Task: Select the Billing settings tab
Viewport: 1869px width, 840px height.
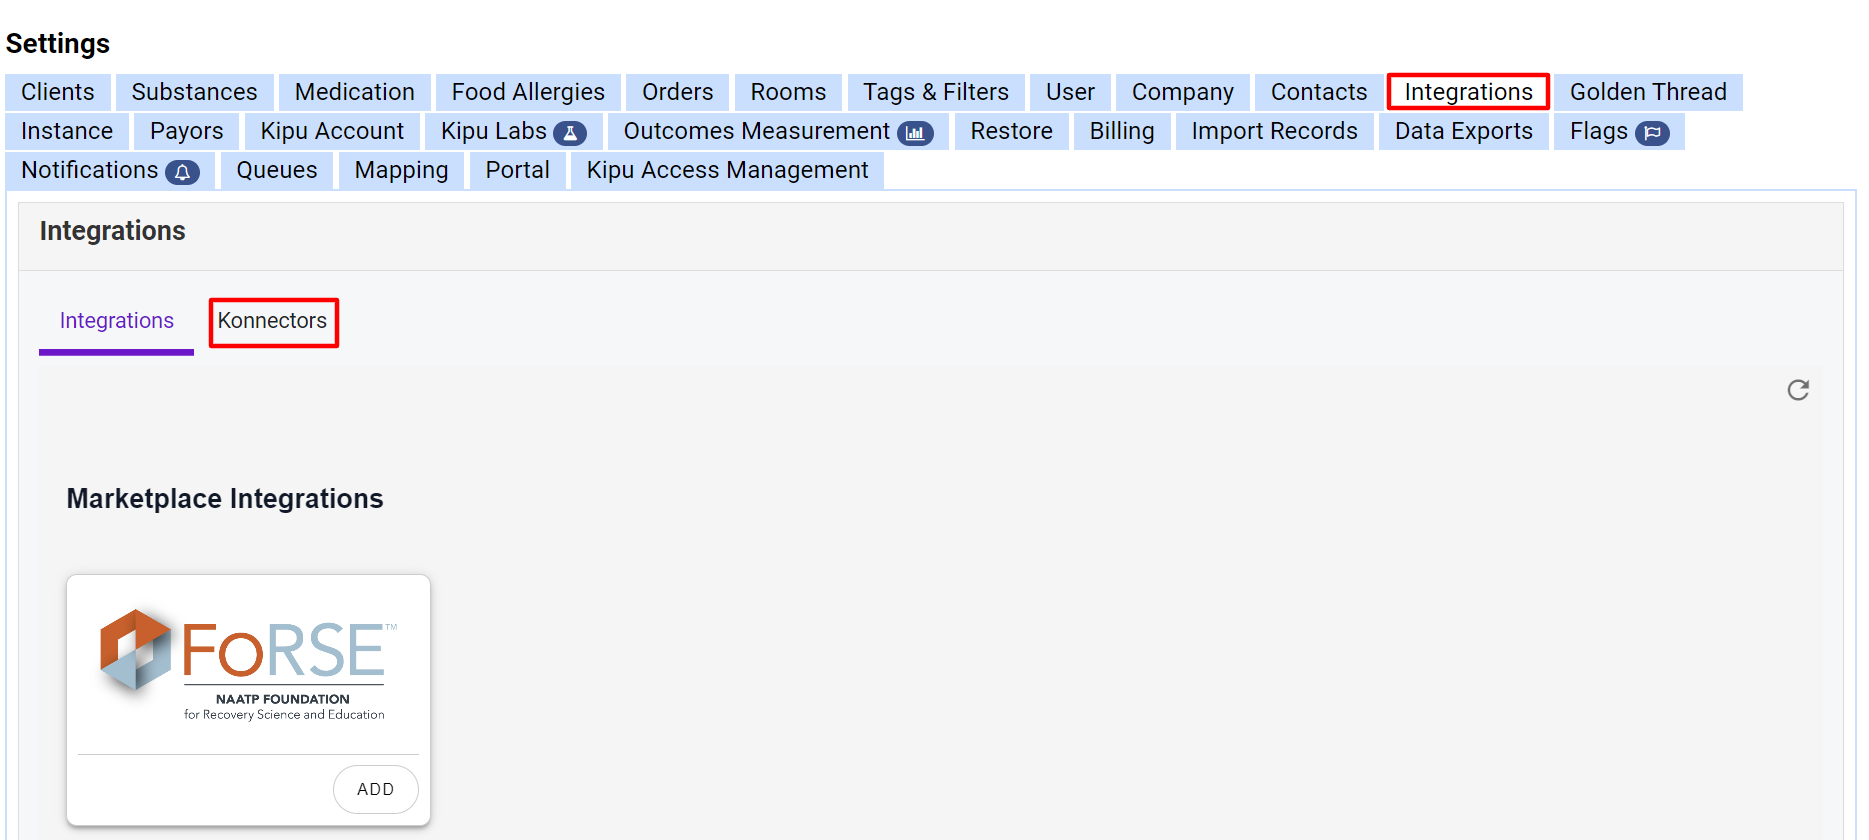Action: pos(1121,131)
